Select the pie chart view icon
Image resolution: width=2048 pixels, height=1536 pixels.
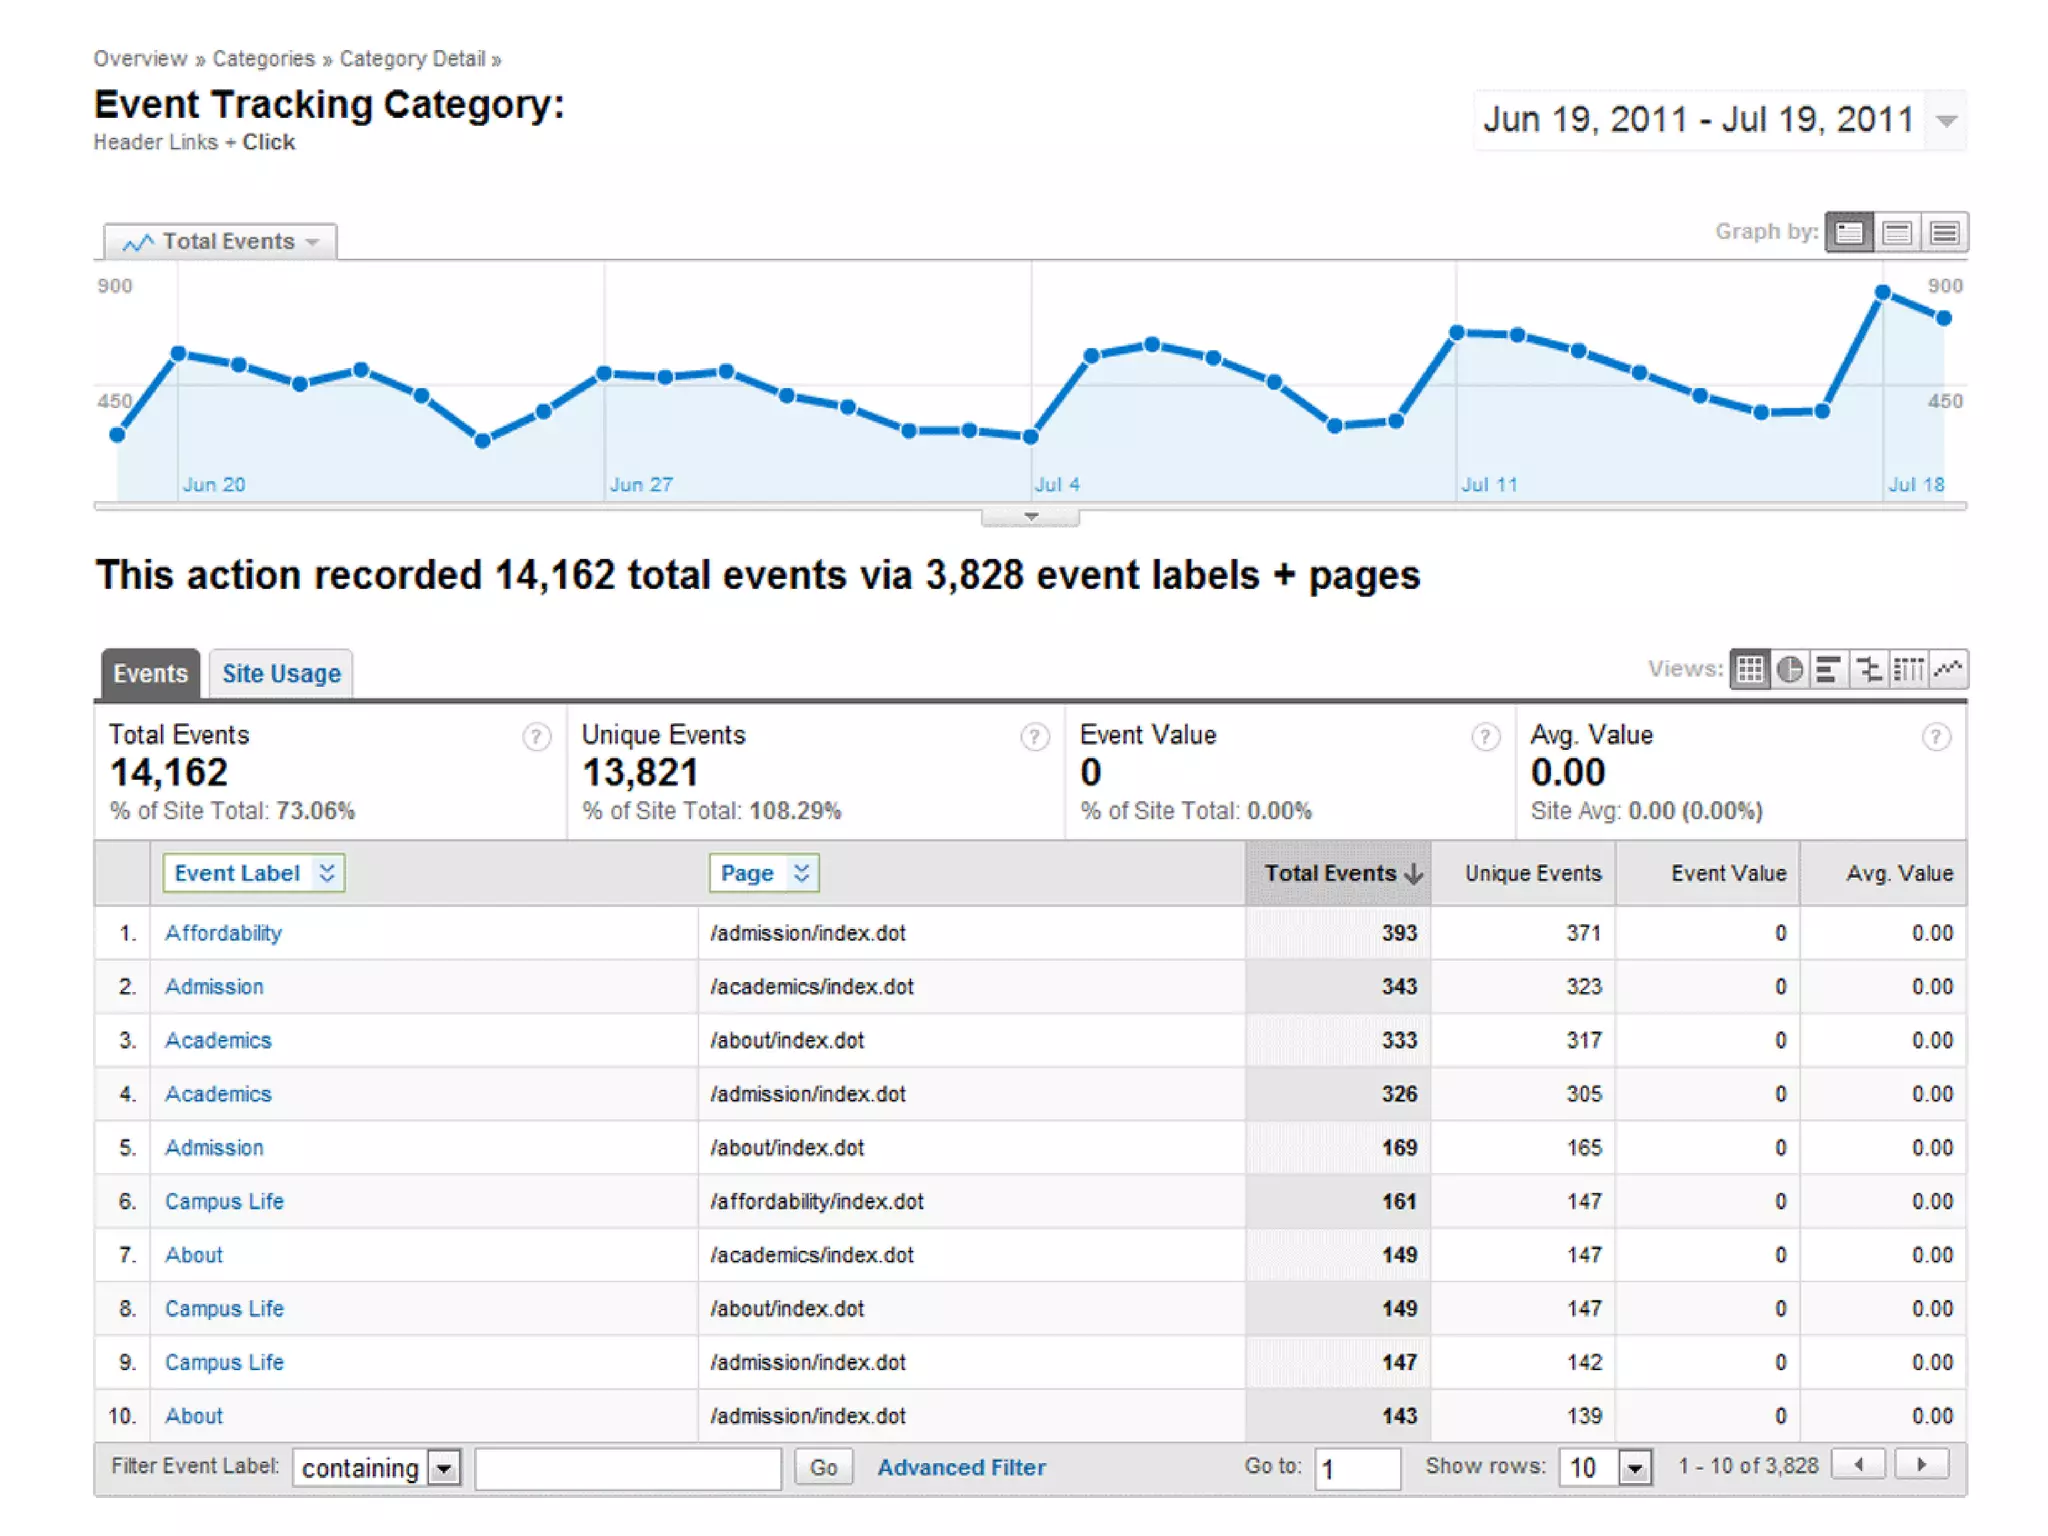[1790, 669]
